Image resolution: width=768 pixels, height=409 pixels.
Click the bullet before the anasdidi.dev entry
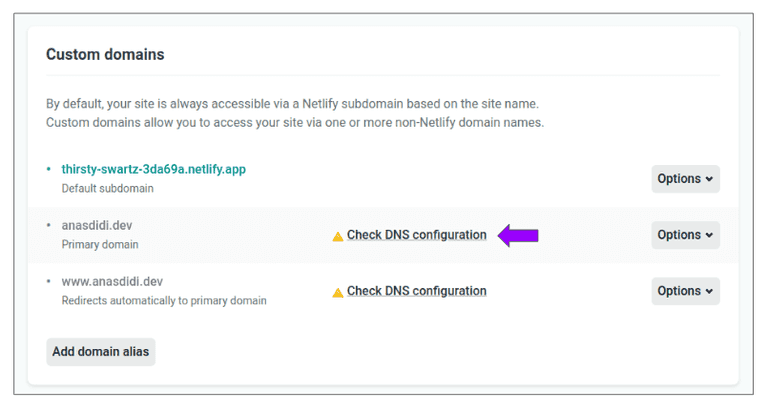click(x=48, y=226)
